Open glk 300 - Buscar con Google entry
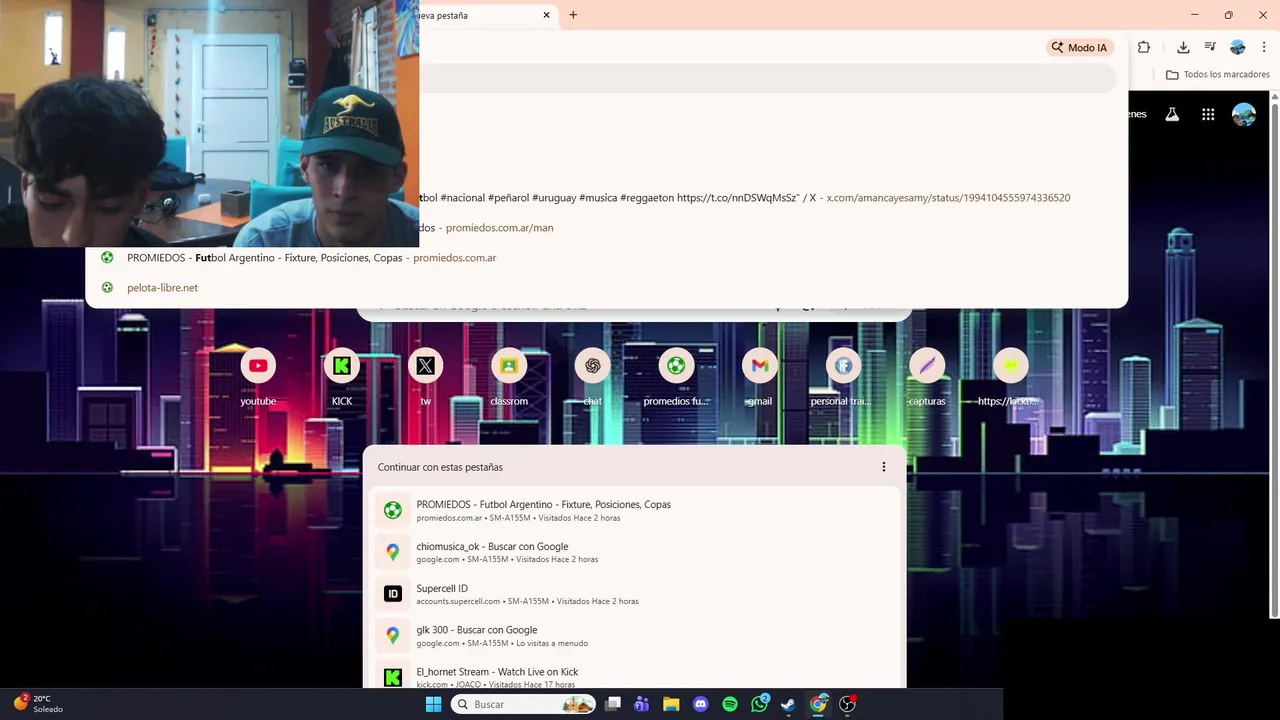Viewport: 1280px width, 720px height. coord(635,636)
